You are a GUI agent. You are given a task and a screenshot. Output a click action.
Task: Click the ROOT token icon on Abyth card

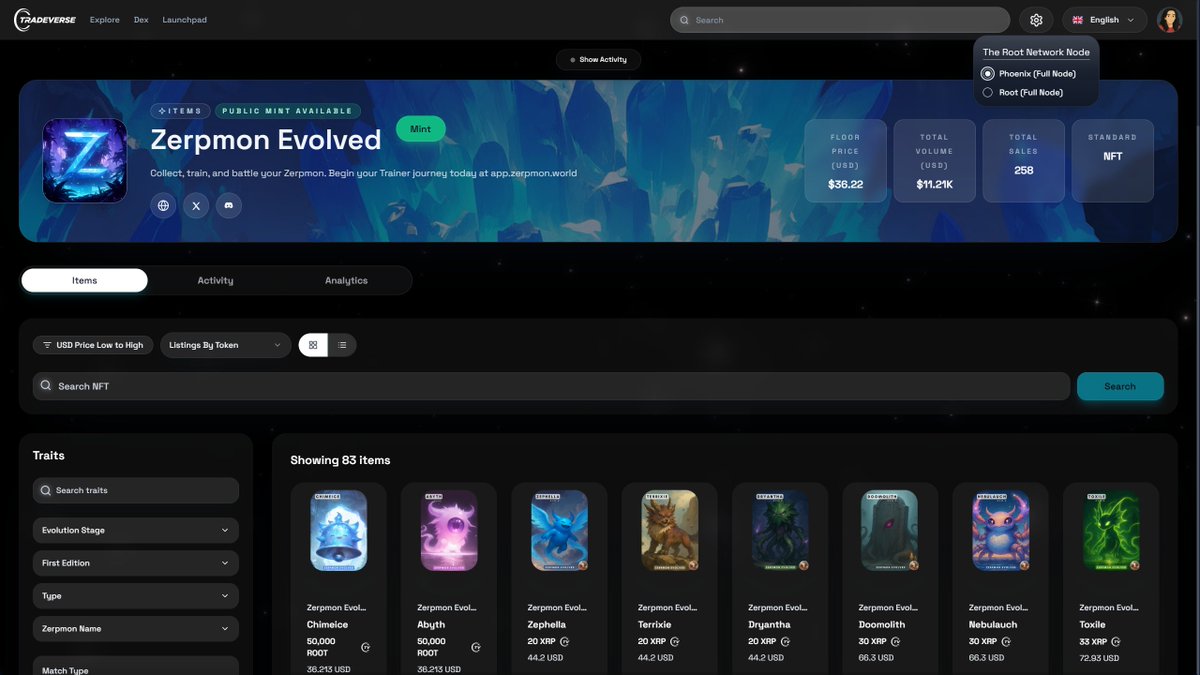[475, 647]
